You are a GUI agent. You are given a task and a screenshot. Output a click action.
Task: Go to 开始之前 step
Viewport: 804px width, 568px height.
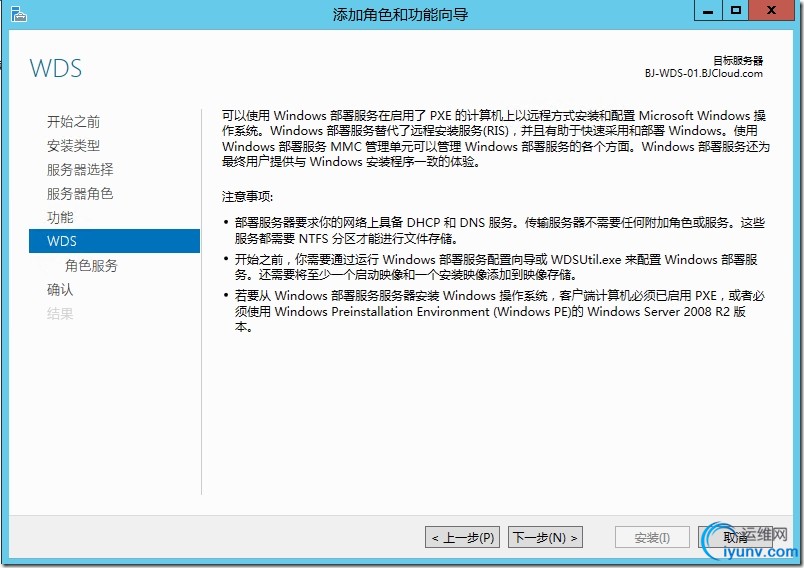[x=73, y=121]
